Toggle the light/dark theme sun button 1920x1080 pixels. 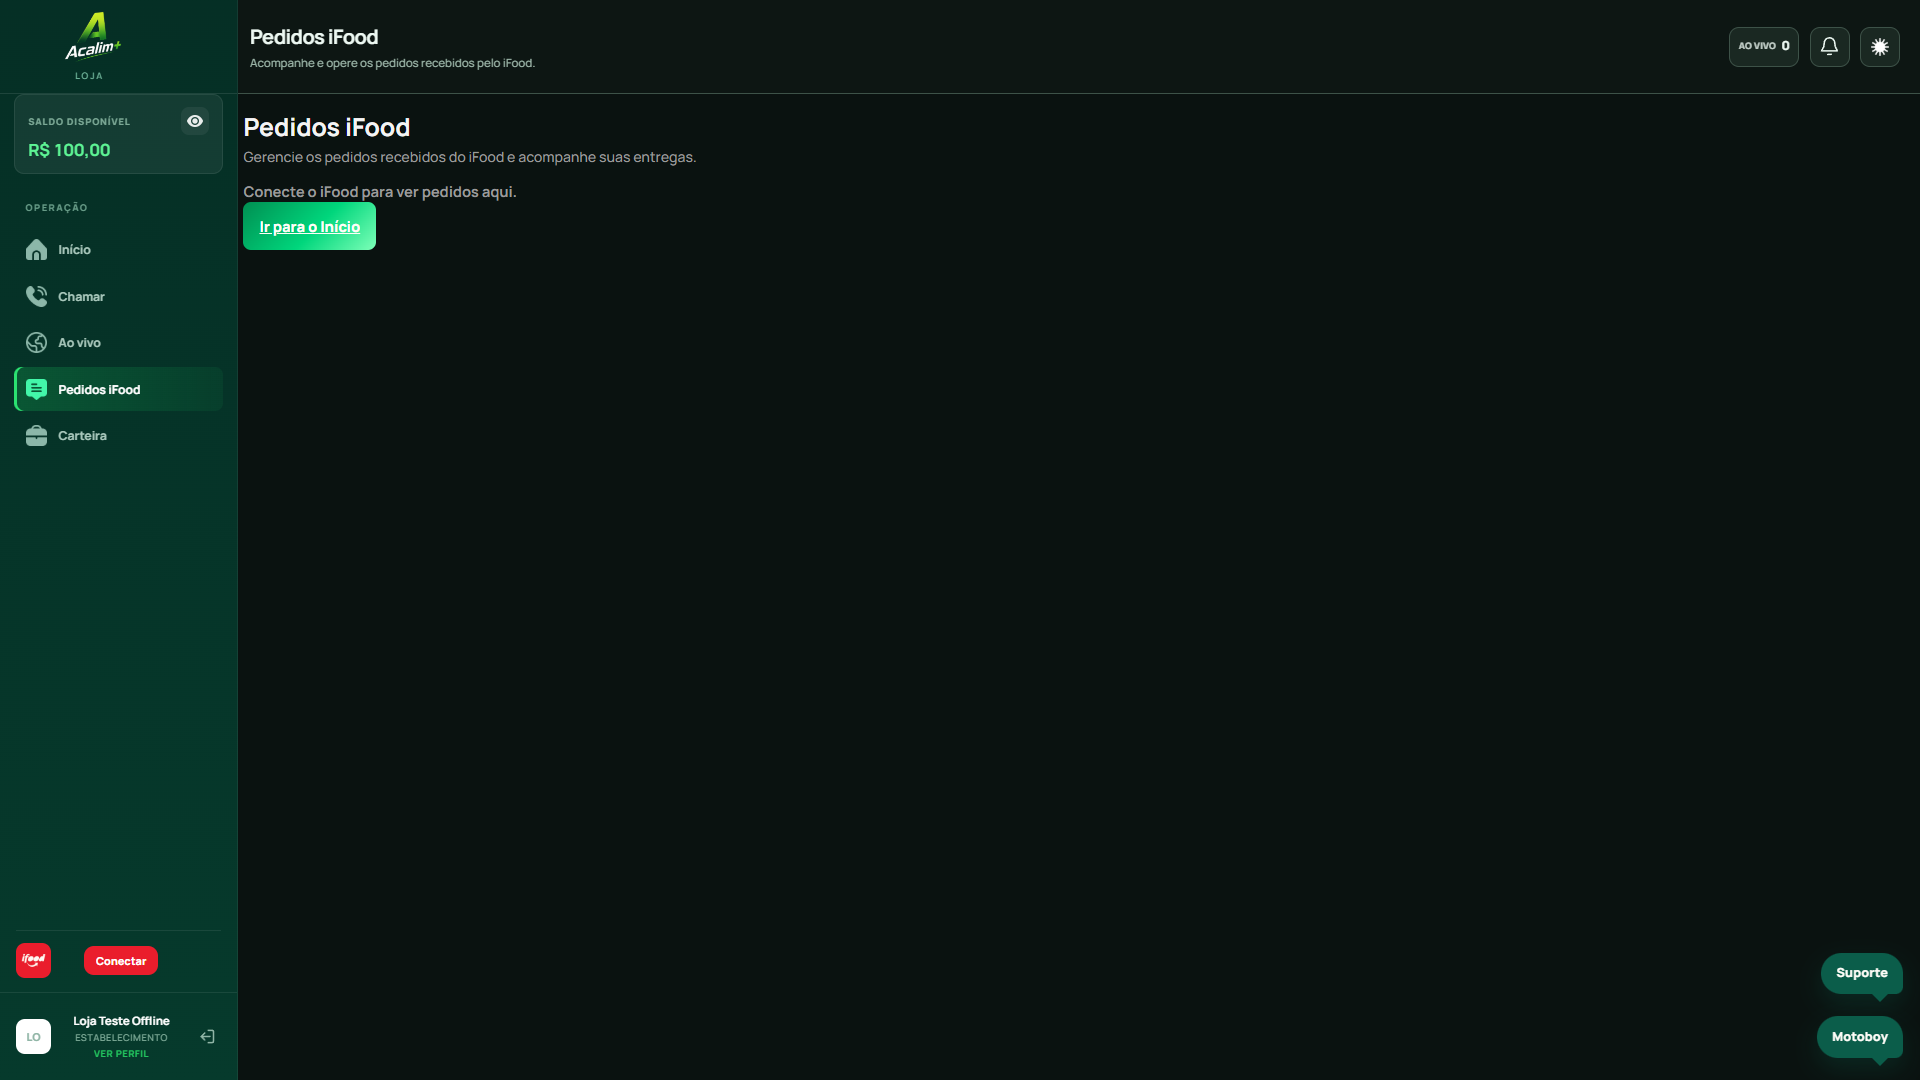[x=1880, y=47]
